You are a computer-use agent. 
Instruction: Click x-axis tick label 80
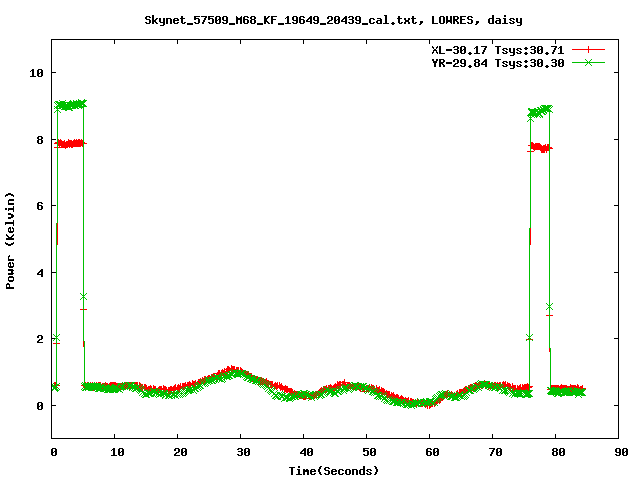558,452
